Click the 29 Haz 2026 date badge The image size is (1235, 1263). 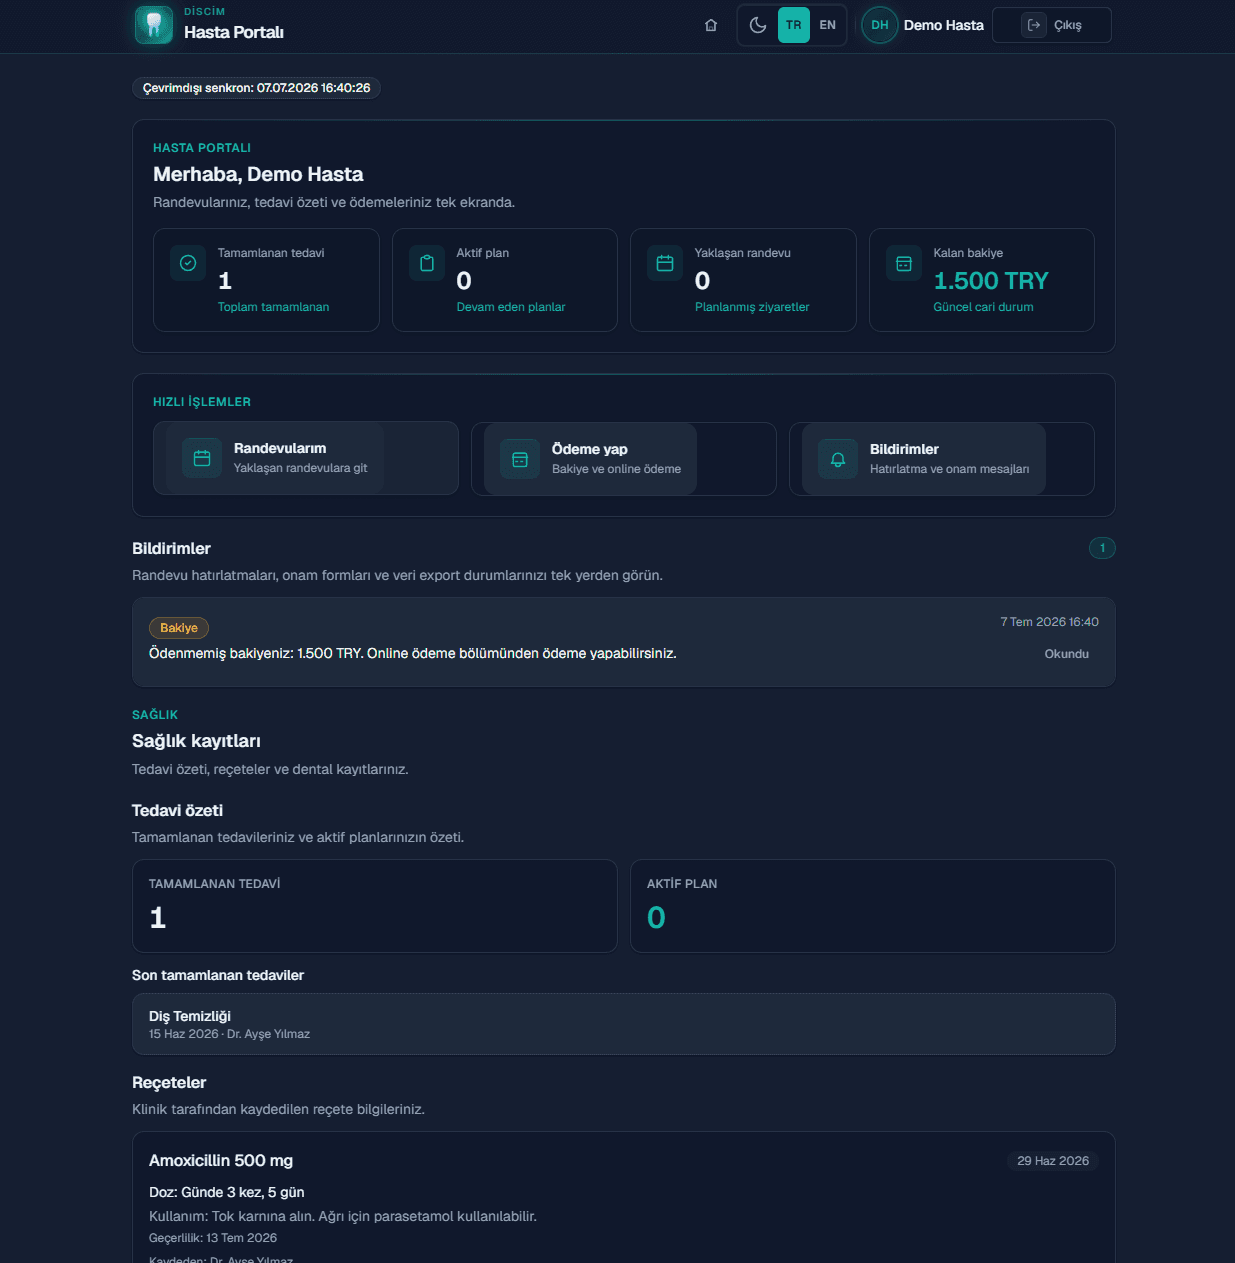tap(1053, 1161)
